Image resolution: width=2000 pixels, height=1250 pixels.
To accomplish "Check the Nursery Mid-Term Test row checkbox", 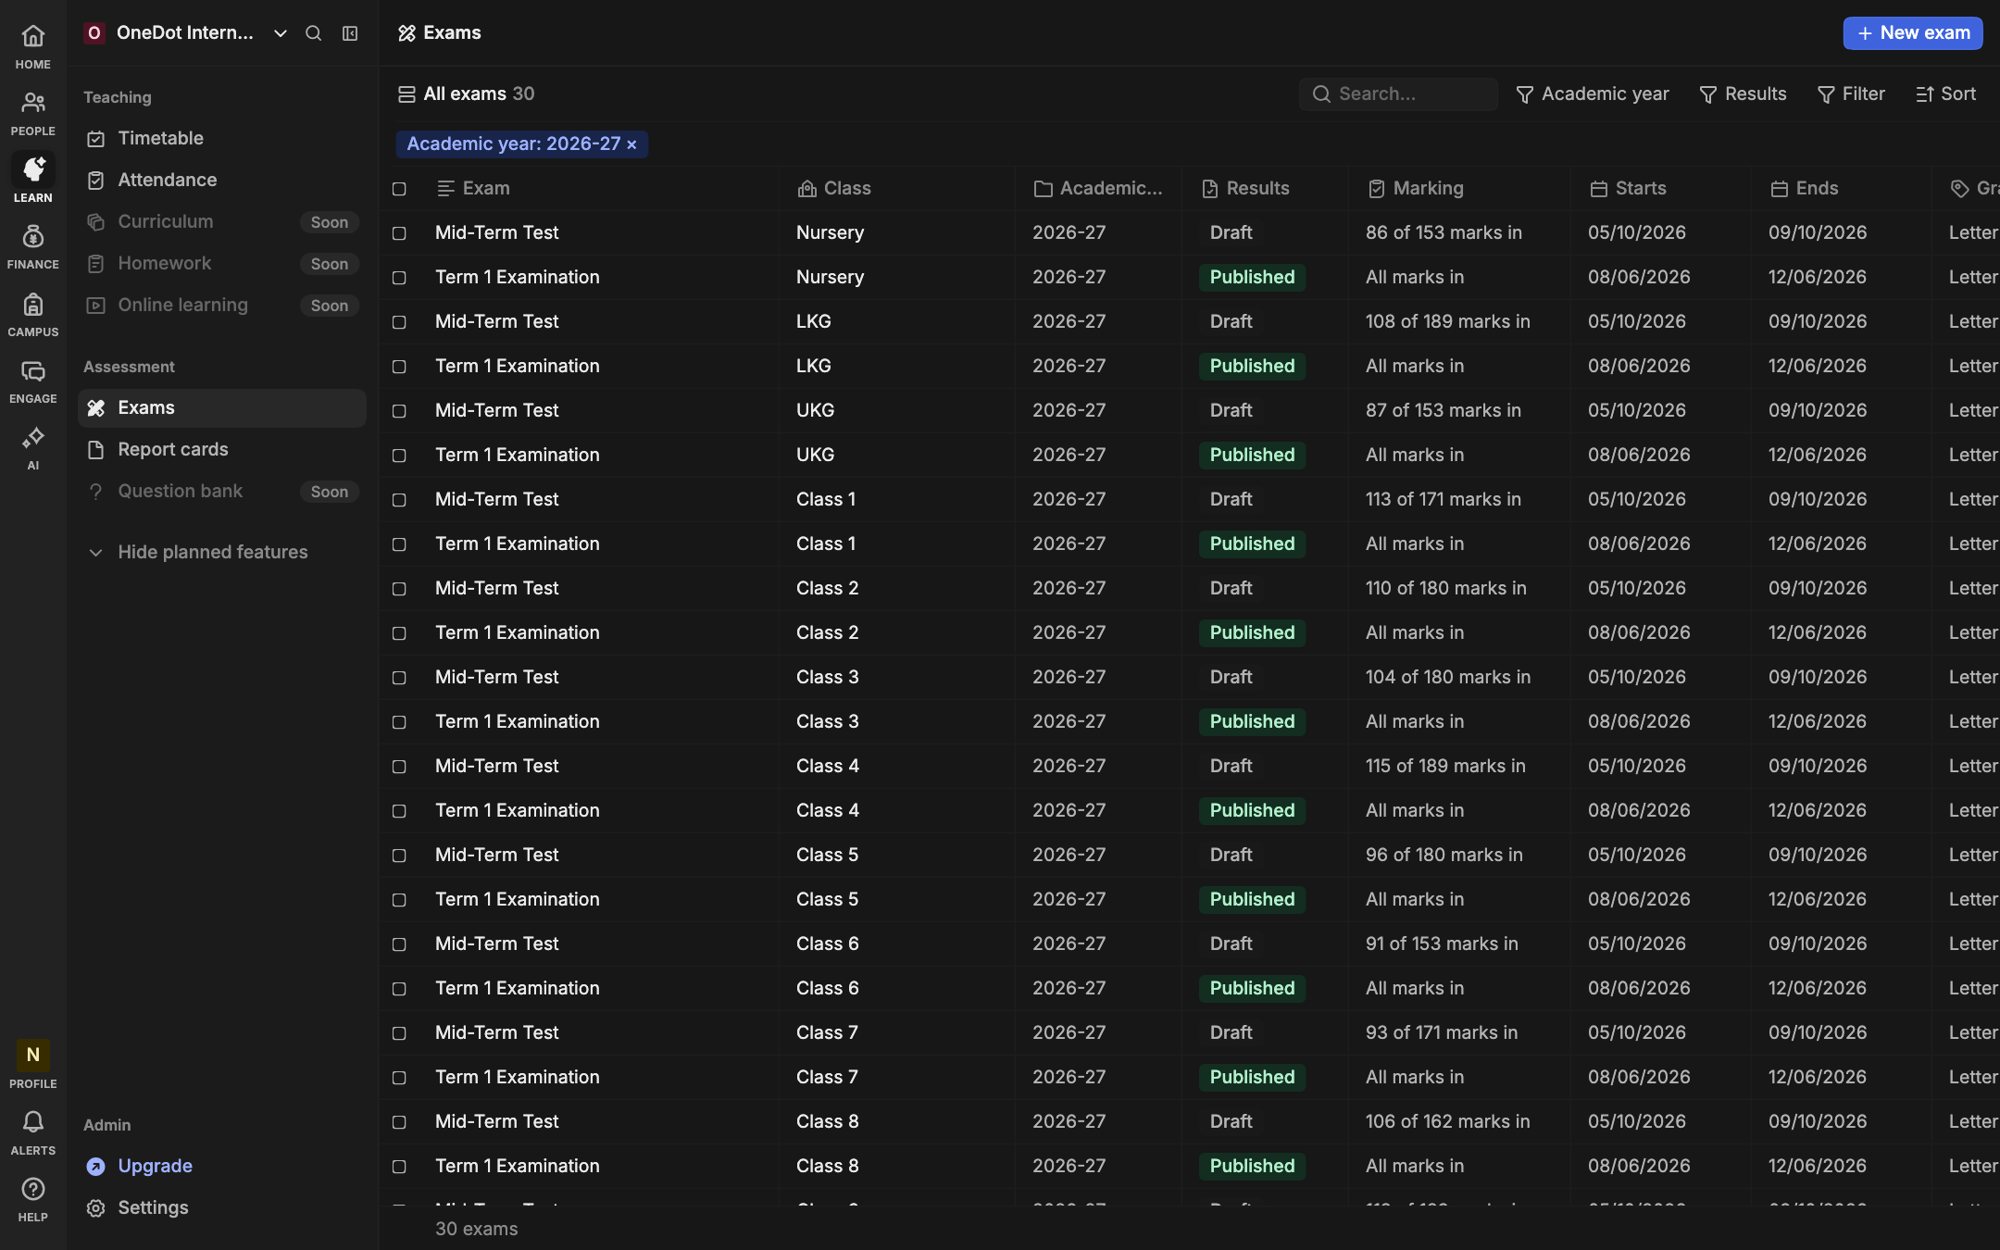I will coord(399,233).
